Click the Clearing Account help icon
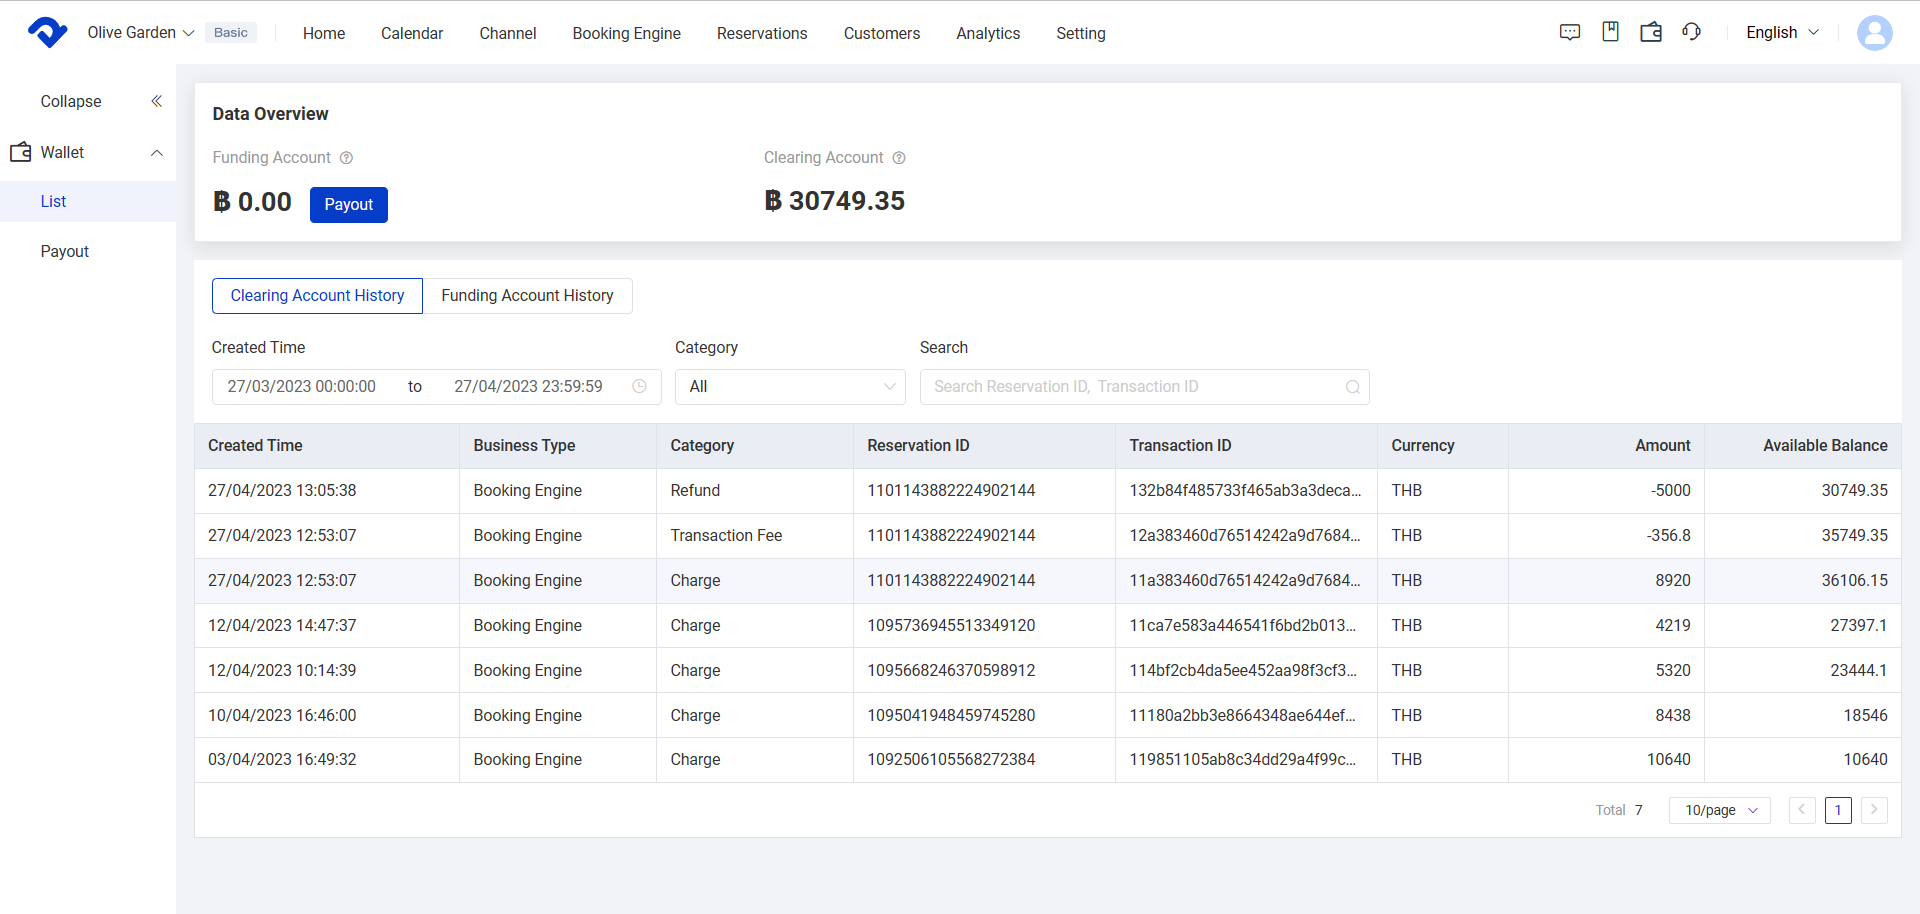The height and width of the screenshot is (914, 1920). pos(899,158)
